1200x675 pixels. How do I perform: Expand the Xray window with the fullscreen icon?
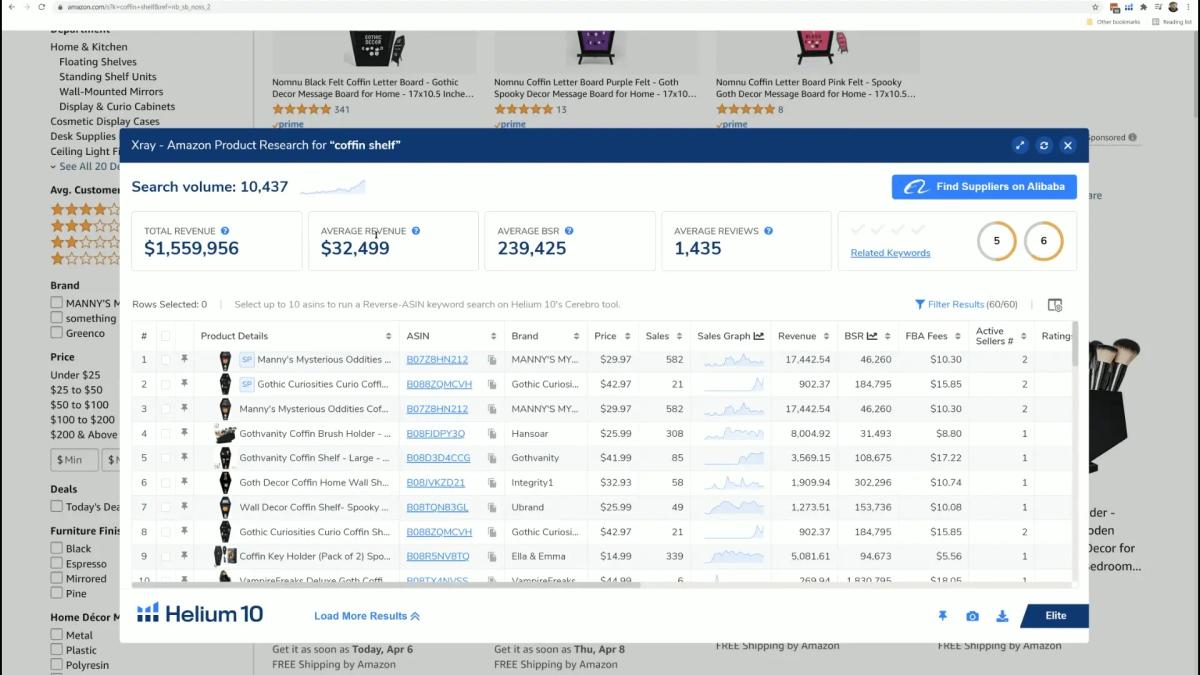click(x=1019, y=145)
